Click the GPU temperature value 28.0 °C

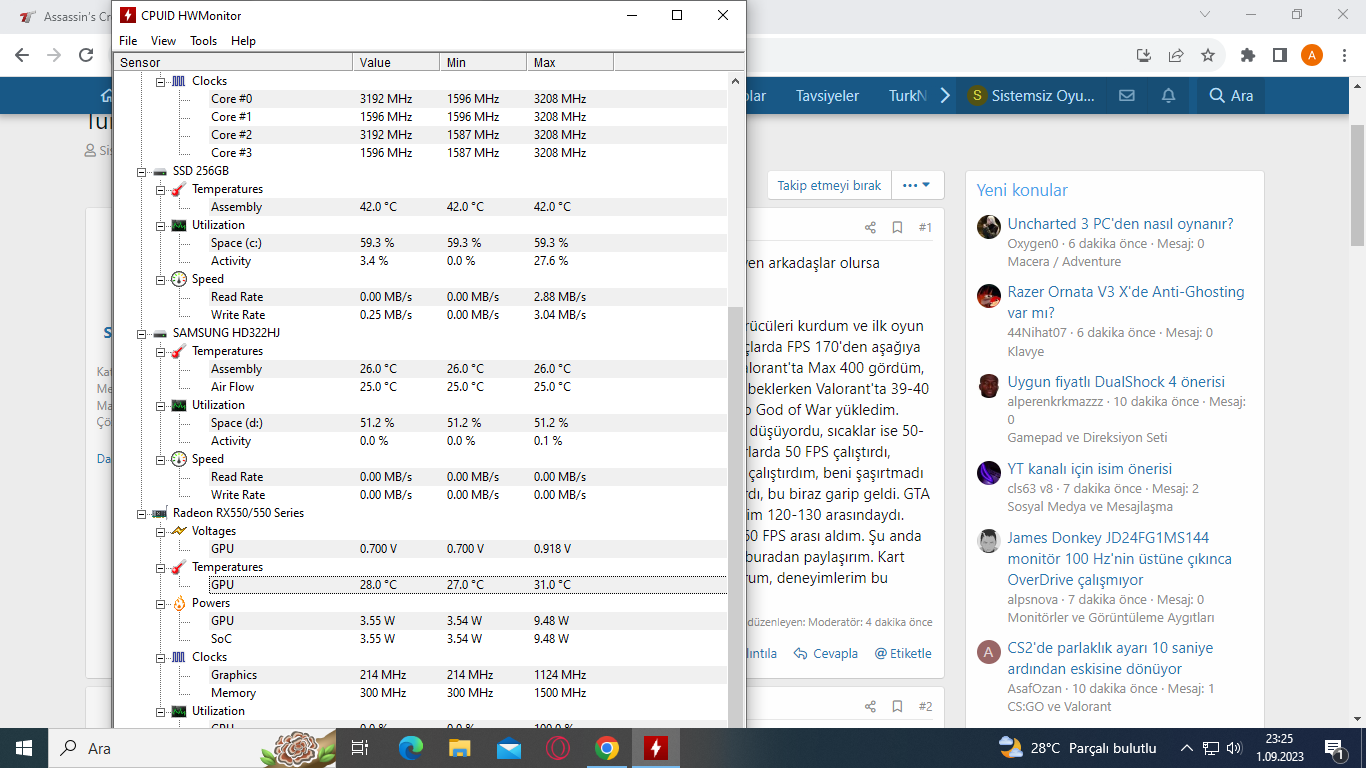(x=378, y=585)
